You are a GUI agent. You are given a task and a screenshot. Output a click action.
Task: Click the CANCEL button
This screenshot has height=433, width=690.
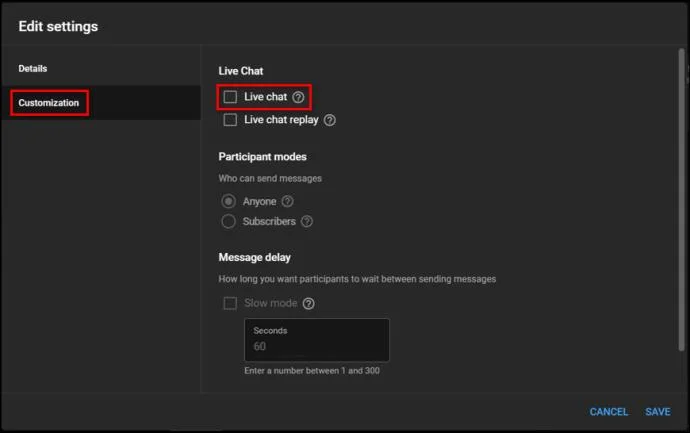point(609,412)
